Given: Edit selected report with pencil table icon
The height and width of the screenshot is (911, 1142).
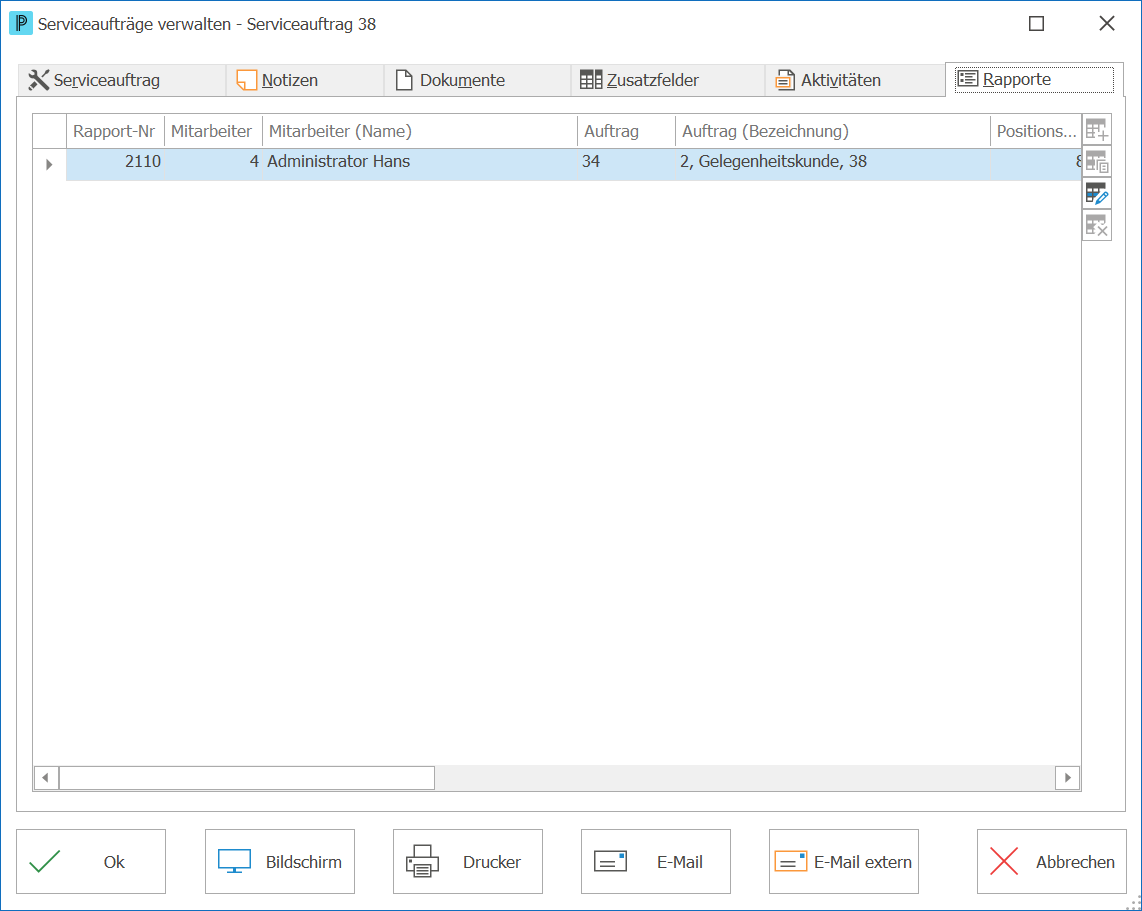Looking at the screenshot, I should click(x=1097, y=194).
